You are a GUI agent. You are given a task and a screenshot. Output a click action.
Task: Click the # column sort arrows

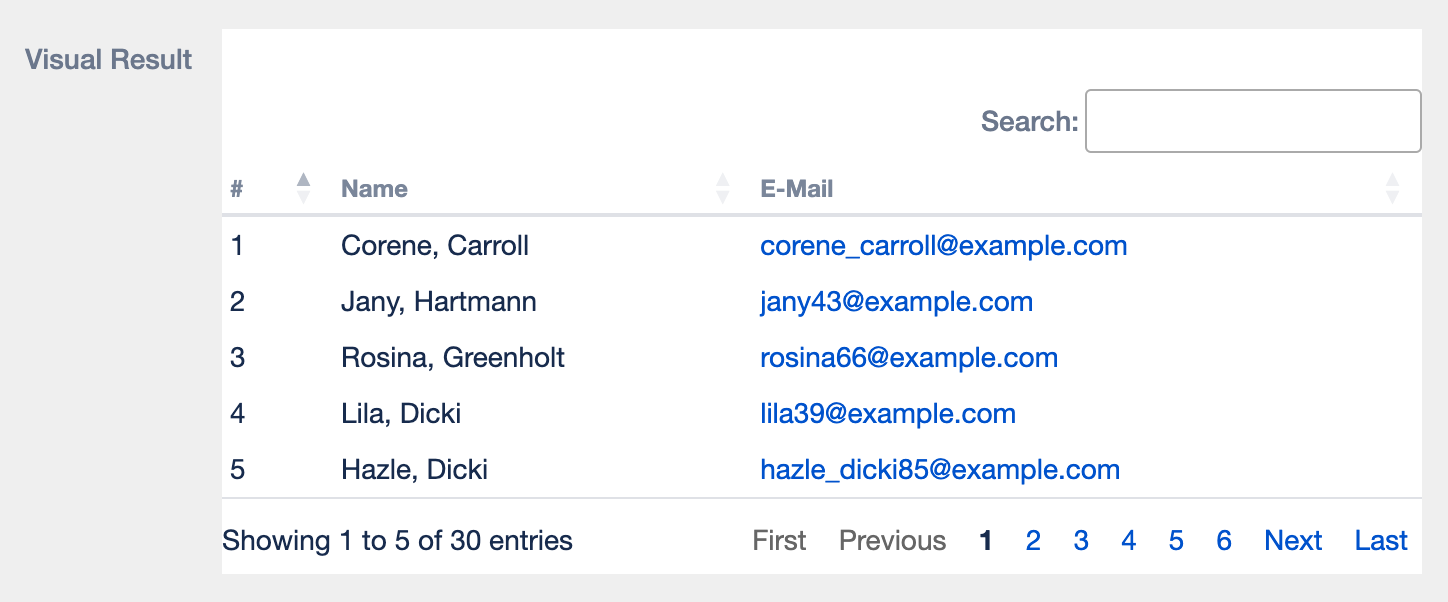pyautogui.click(x=304, y=188)
